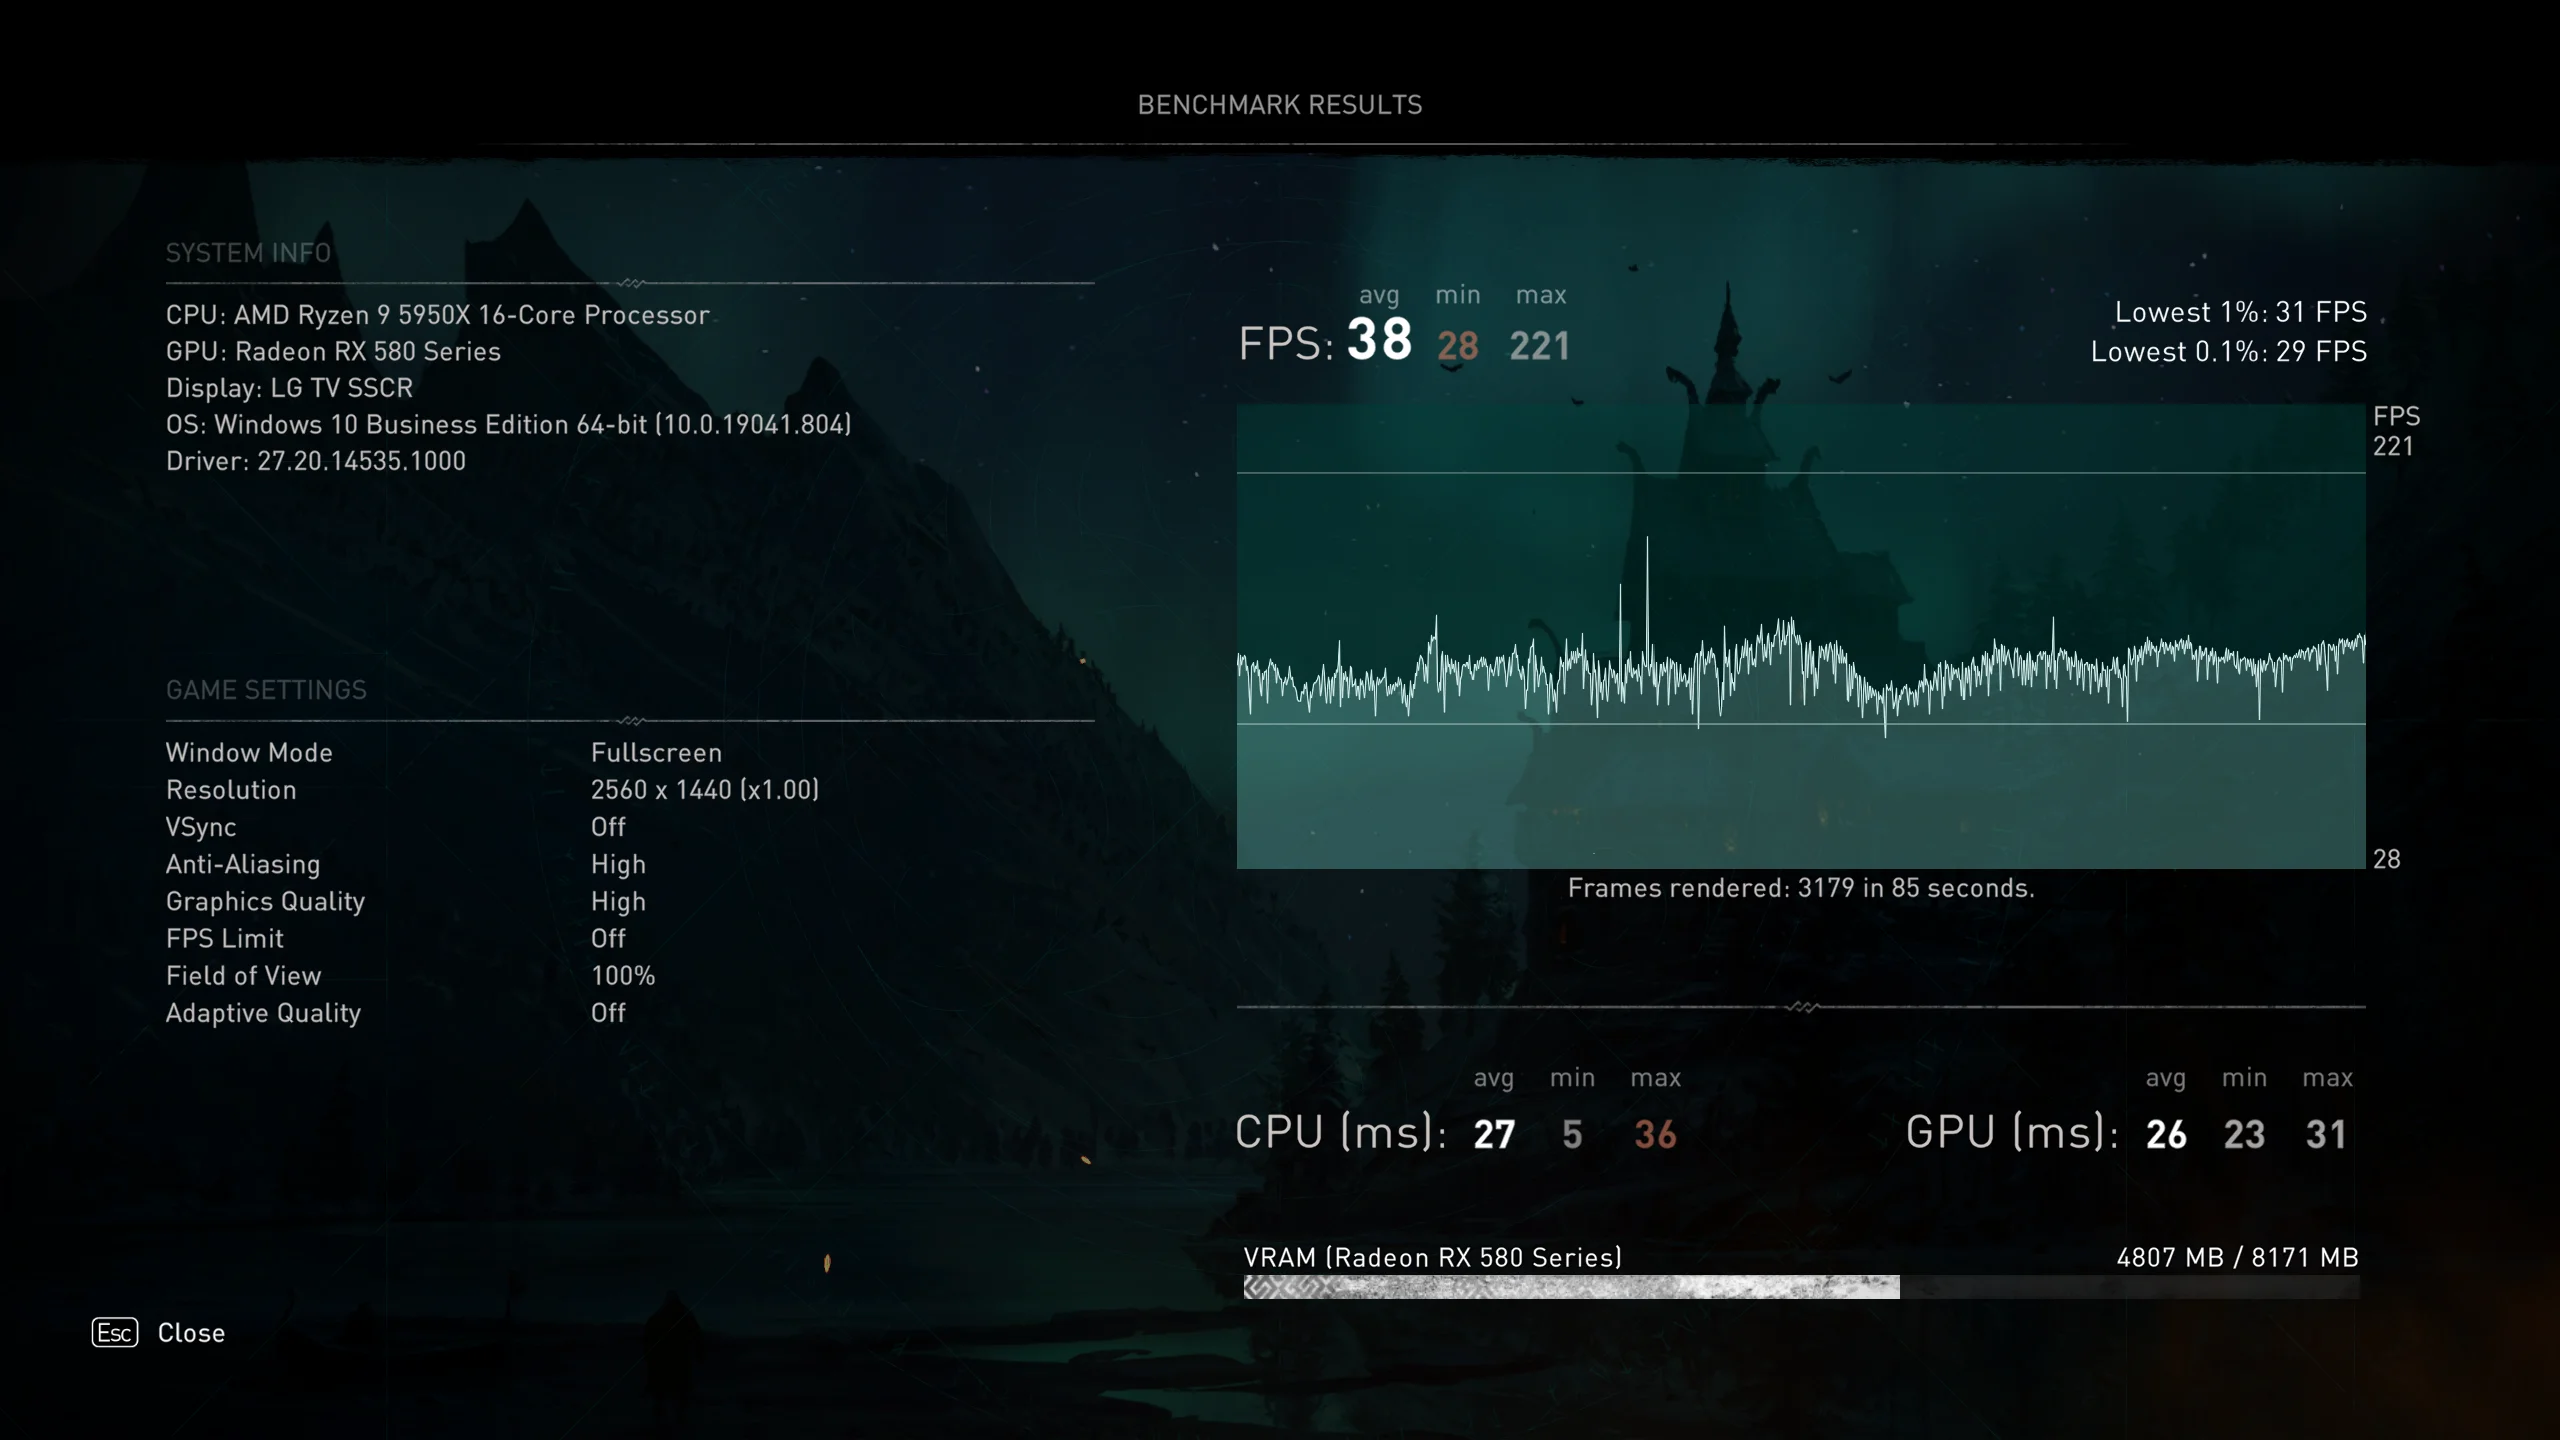Click the Frames rendered 3179 in 85 seconds text
2560x1440 pixels.
[1801, 888]
